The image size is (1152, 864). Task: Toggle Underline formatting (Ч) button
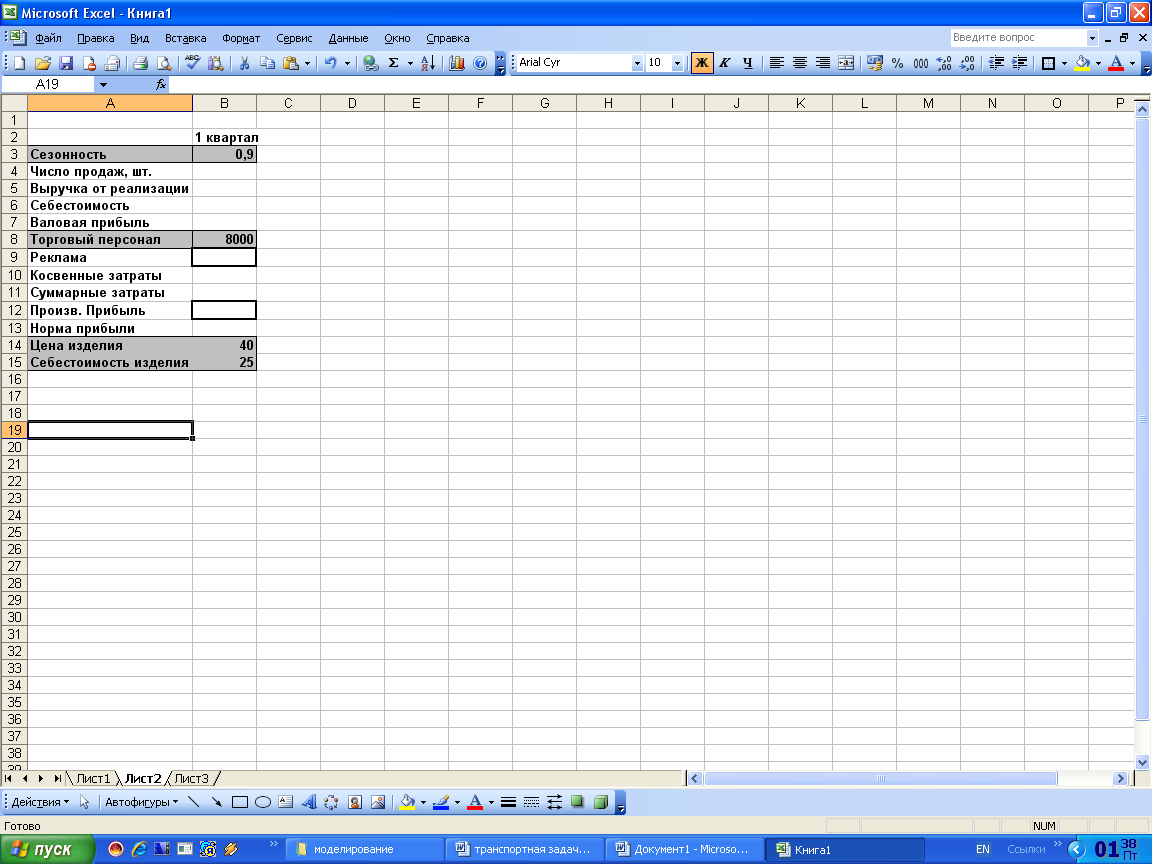[x=746, y=63]
